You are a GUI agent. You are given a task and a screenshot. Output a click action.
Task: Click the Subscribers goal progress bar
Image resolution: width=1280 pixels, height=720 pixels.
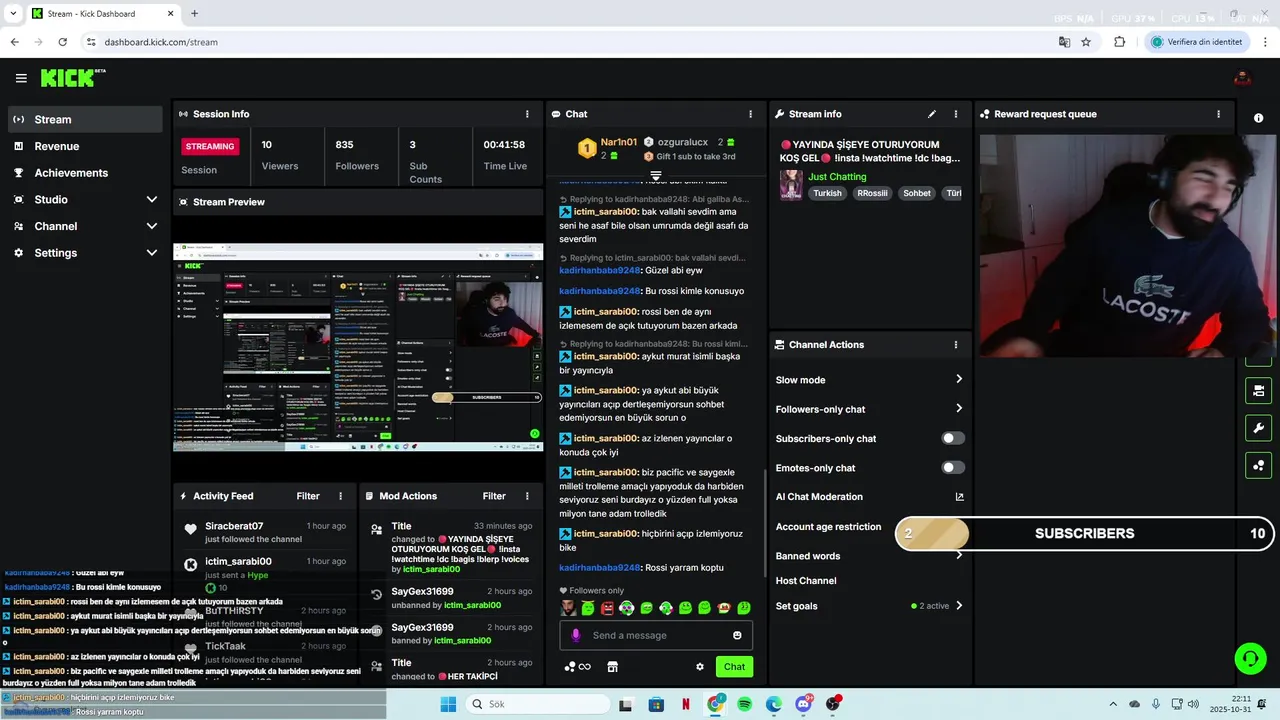1085,534
